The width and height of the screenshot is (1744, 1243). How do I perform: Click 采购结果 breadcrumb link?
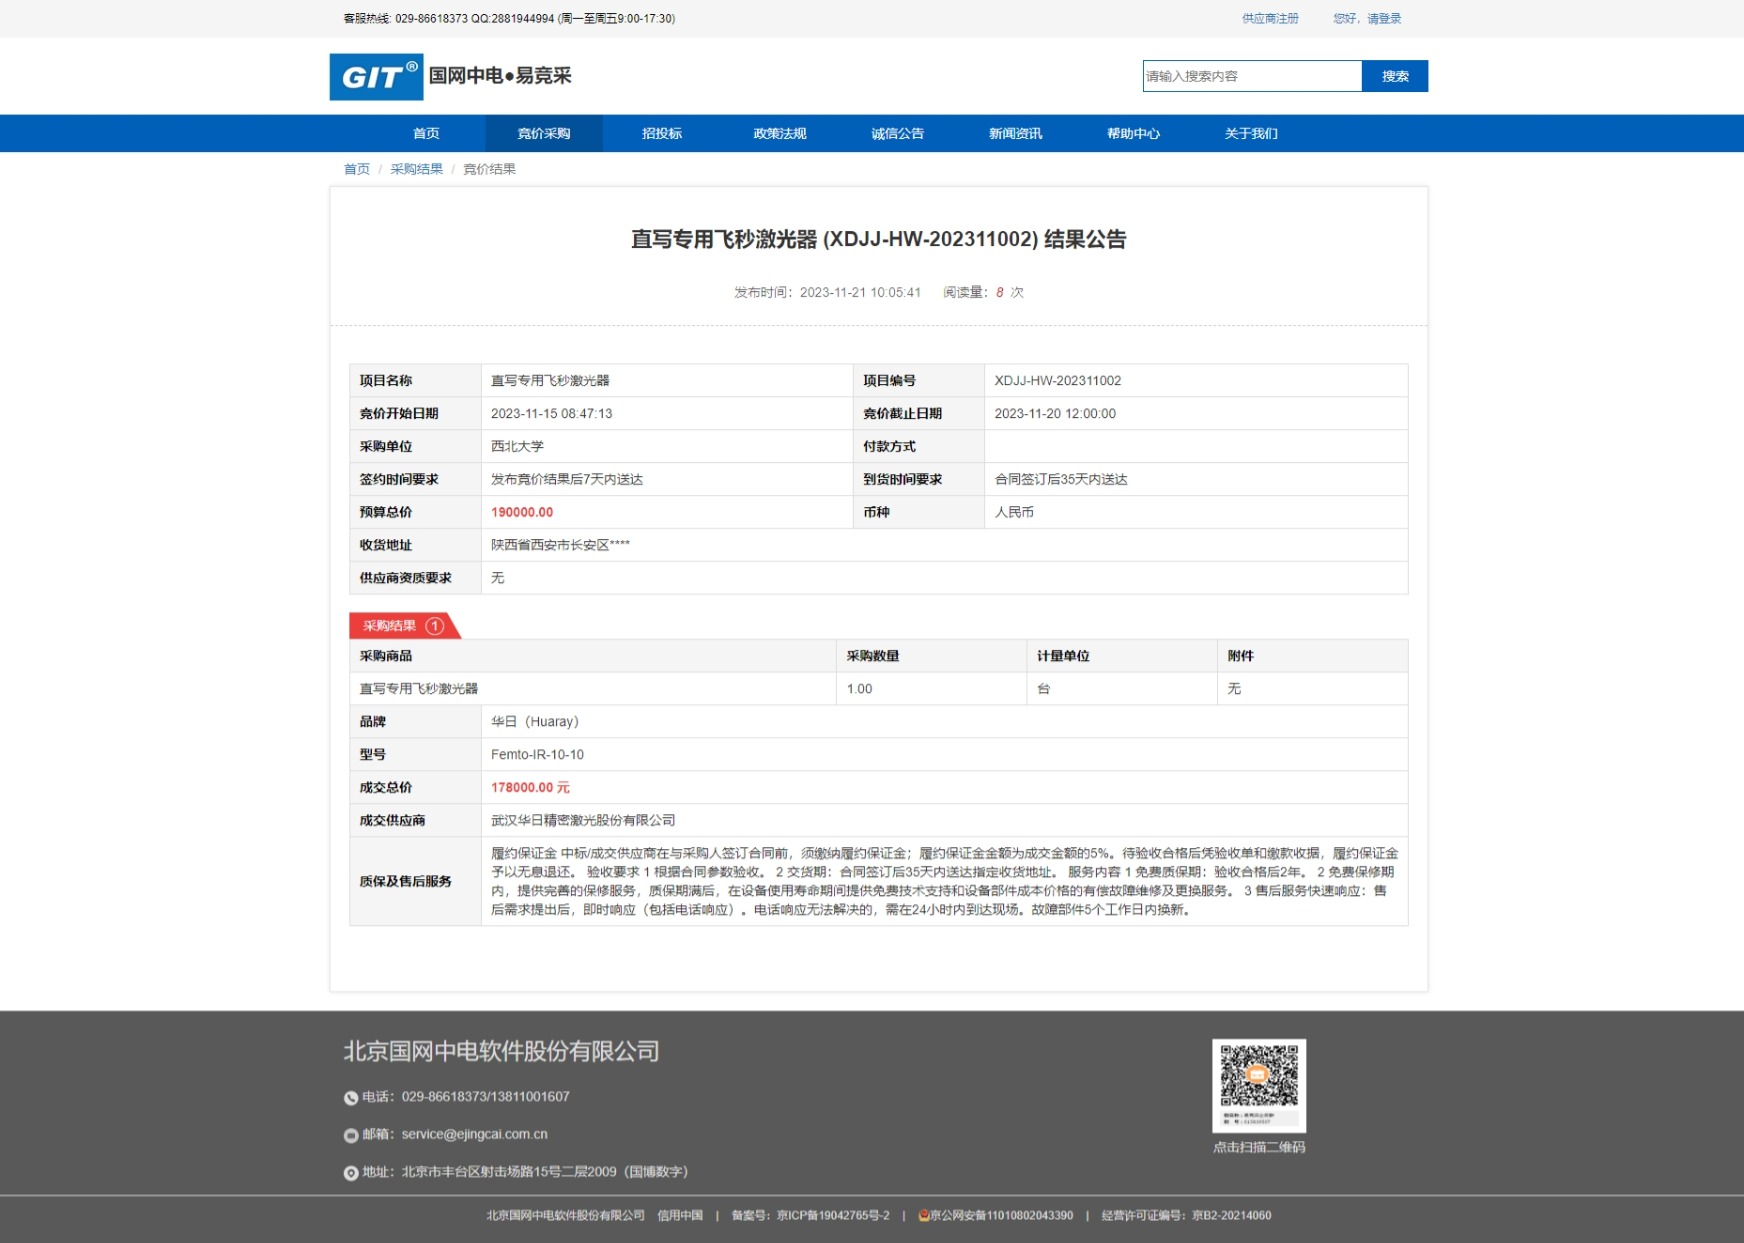coord(416,169)
